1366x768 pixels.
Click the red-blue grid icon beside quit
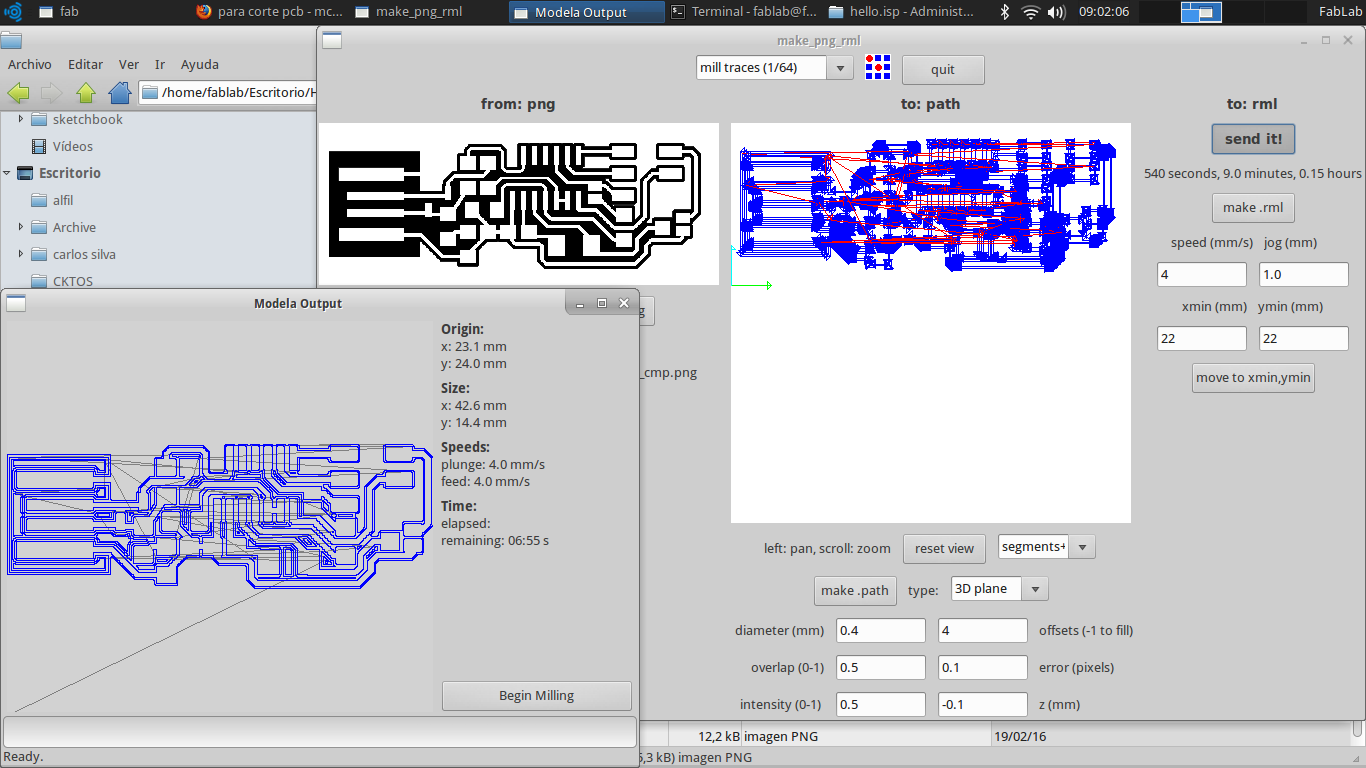[878, 68]
